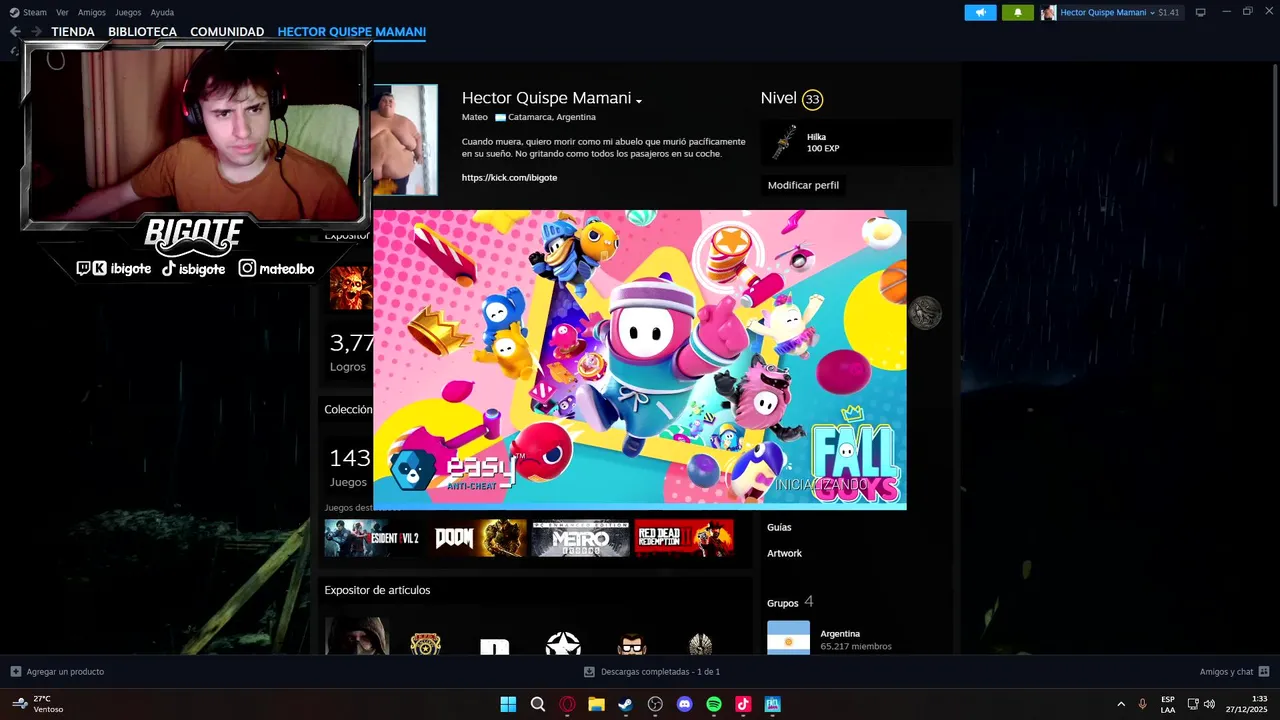Open Discord from the taskbar

684,704
